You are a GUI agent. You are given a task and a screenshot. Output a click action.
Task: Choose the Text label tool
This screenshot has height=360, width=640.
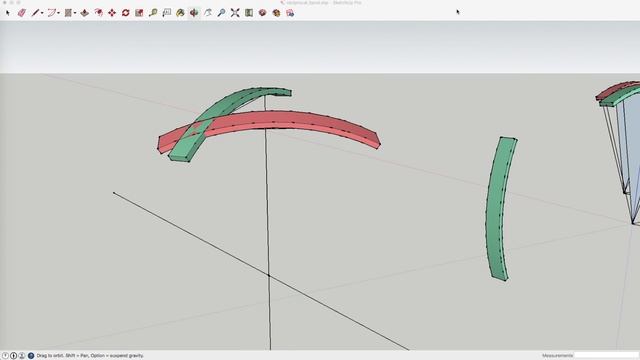167,13
